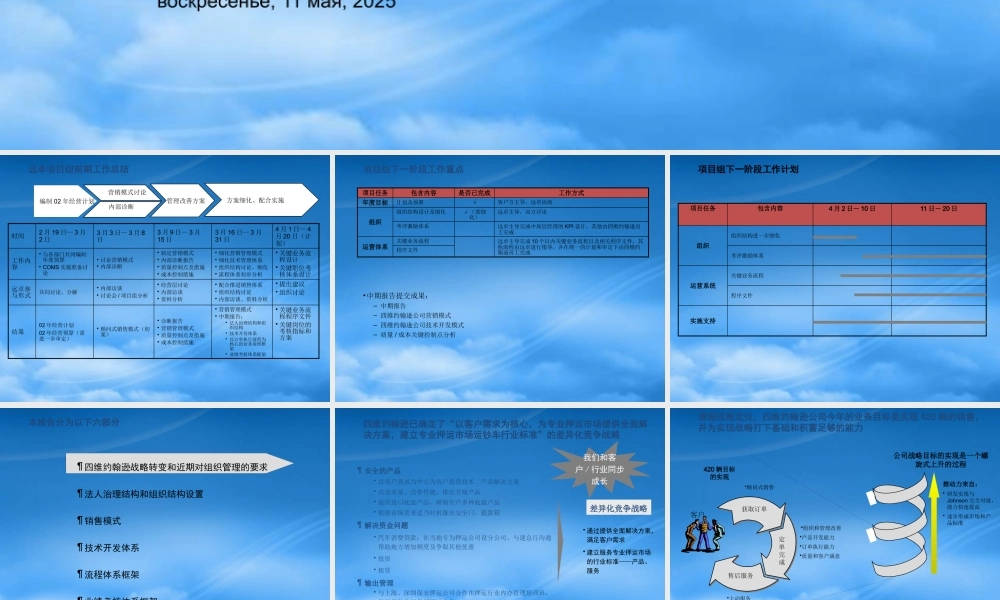Open the slide showing 420 辆目标的实现

pyautogui.click(x=835, y=504)
